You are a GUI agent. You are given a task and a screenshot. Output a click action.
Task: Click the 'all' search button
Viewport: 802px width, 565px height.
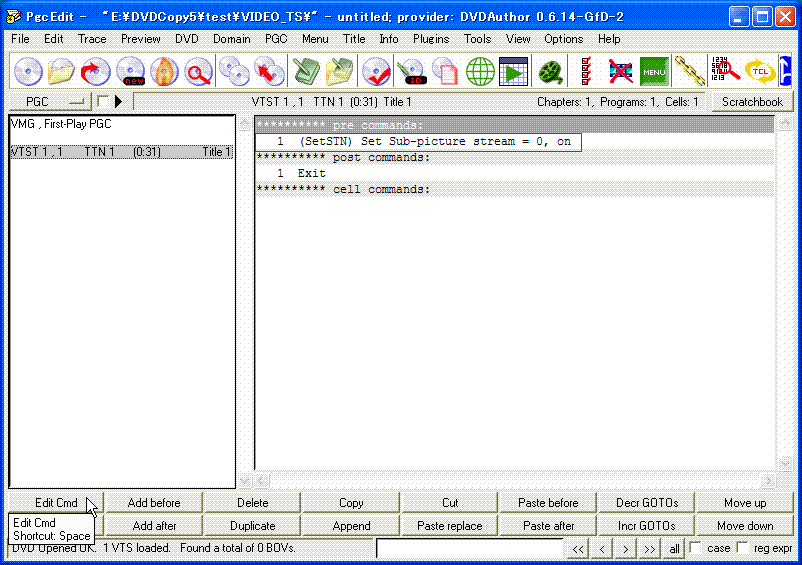pyautogui.click(x=674, y=549)
